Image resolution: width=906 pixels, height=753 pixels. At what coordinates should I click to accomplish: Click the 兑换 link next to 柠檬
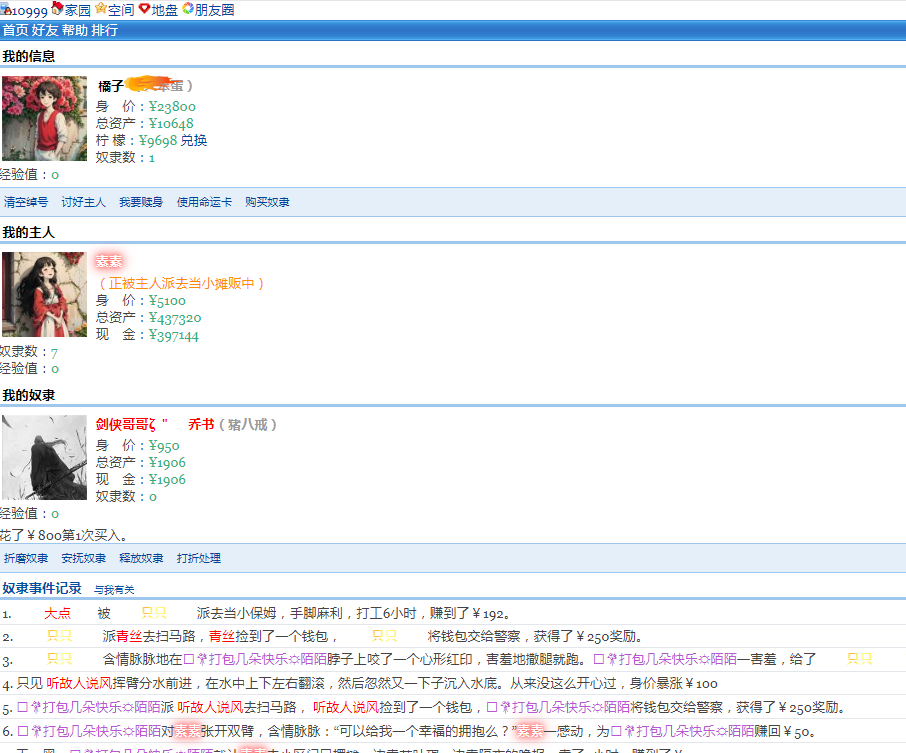pyautogui.click(x=194, y=140)
